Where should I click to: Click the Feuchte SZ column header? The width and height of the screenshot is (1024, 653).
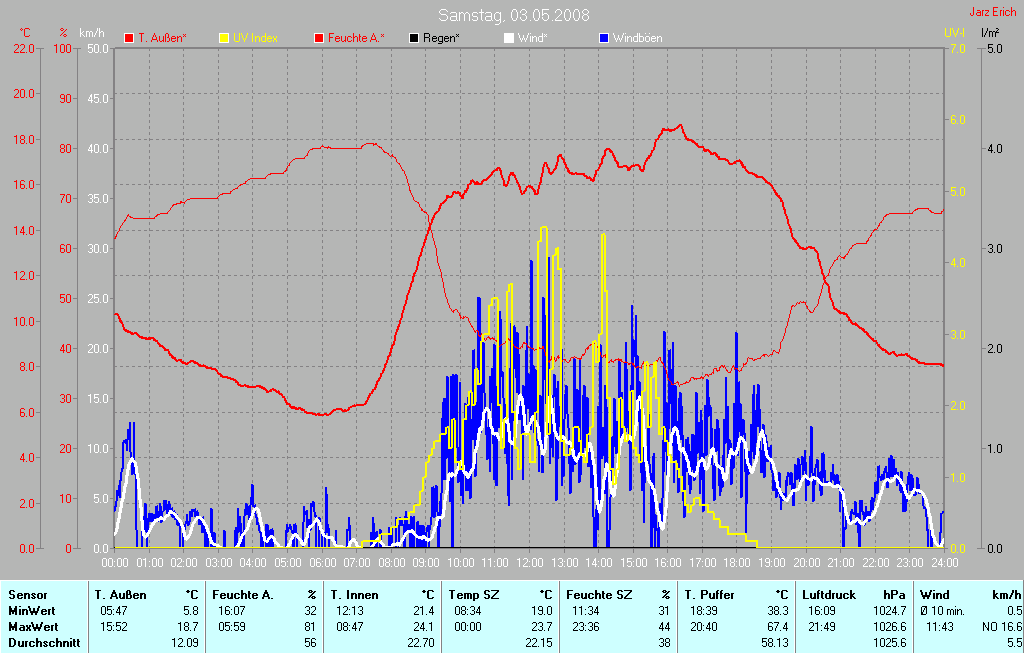pyautogui.click(x=600, y=595)
